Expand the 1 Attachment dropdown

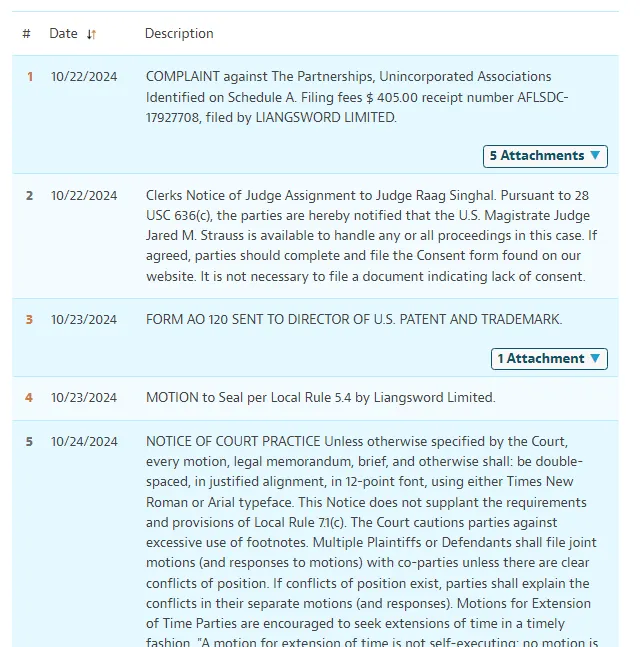549,359
